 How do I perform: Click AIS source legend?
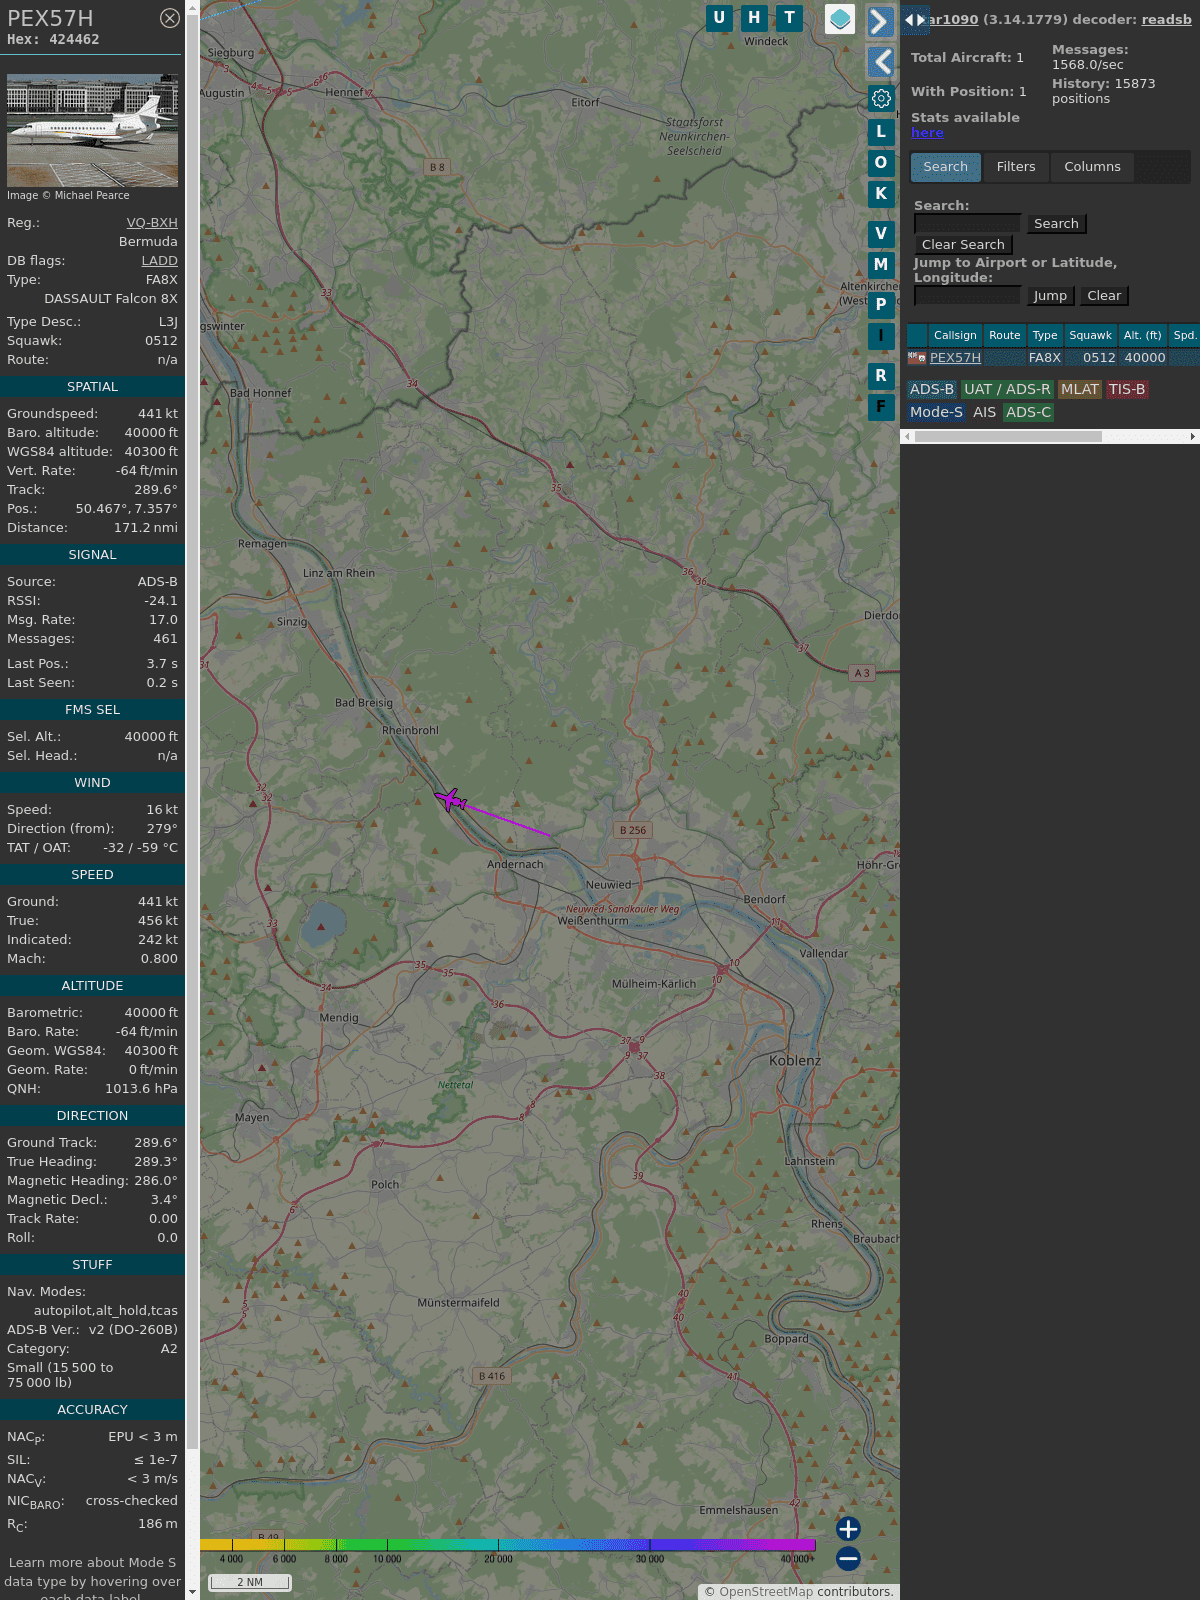pos(985,413)
